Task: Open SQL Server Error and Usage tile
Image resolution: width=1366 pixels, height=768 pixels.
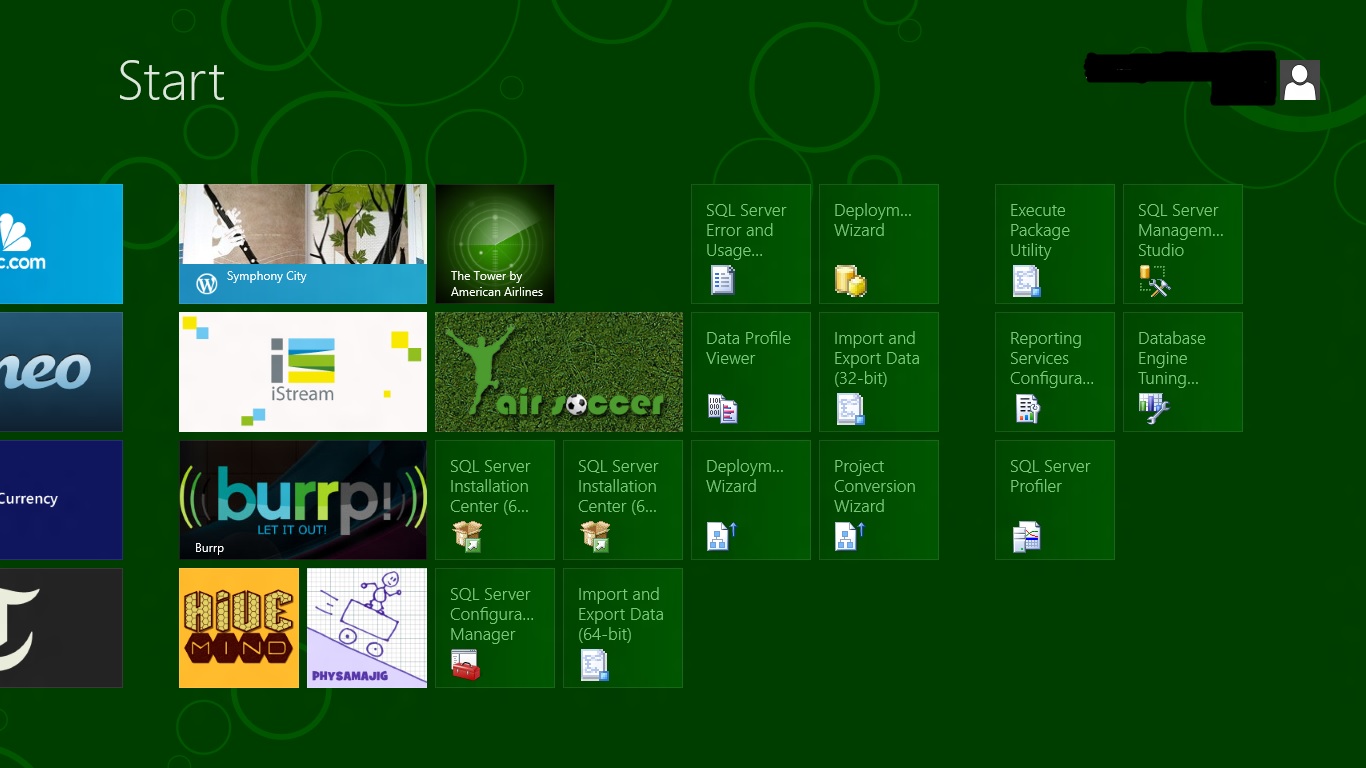Action: 750,243
